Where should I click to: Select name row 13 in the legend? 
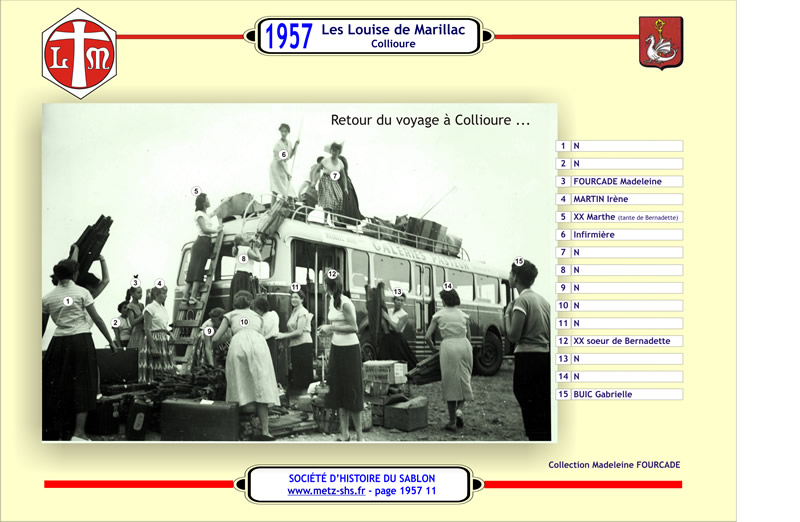pyautogui.click(x=619, y=359)
